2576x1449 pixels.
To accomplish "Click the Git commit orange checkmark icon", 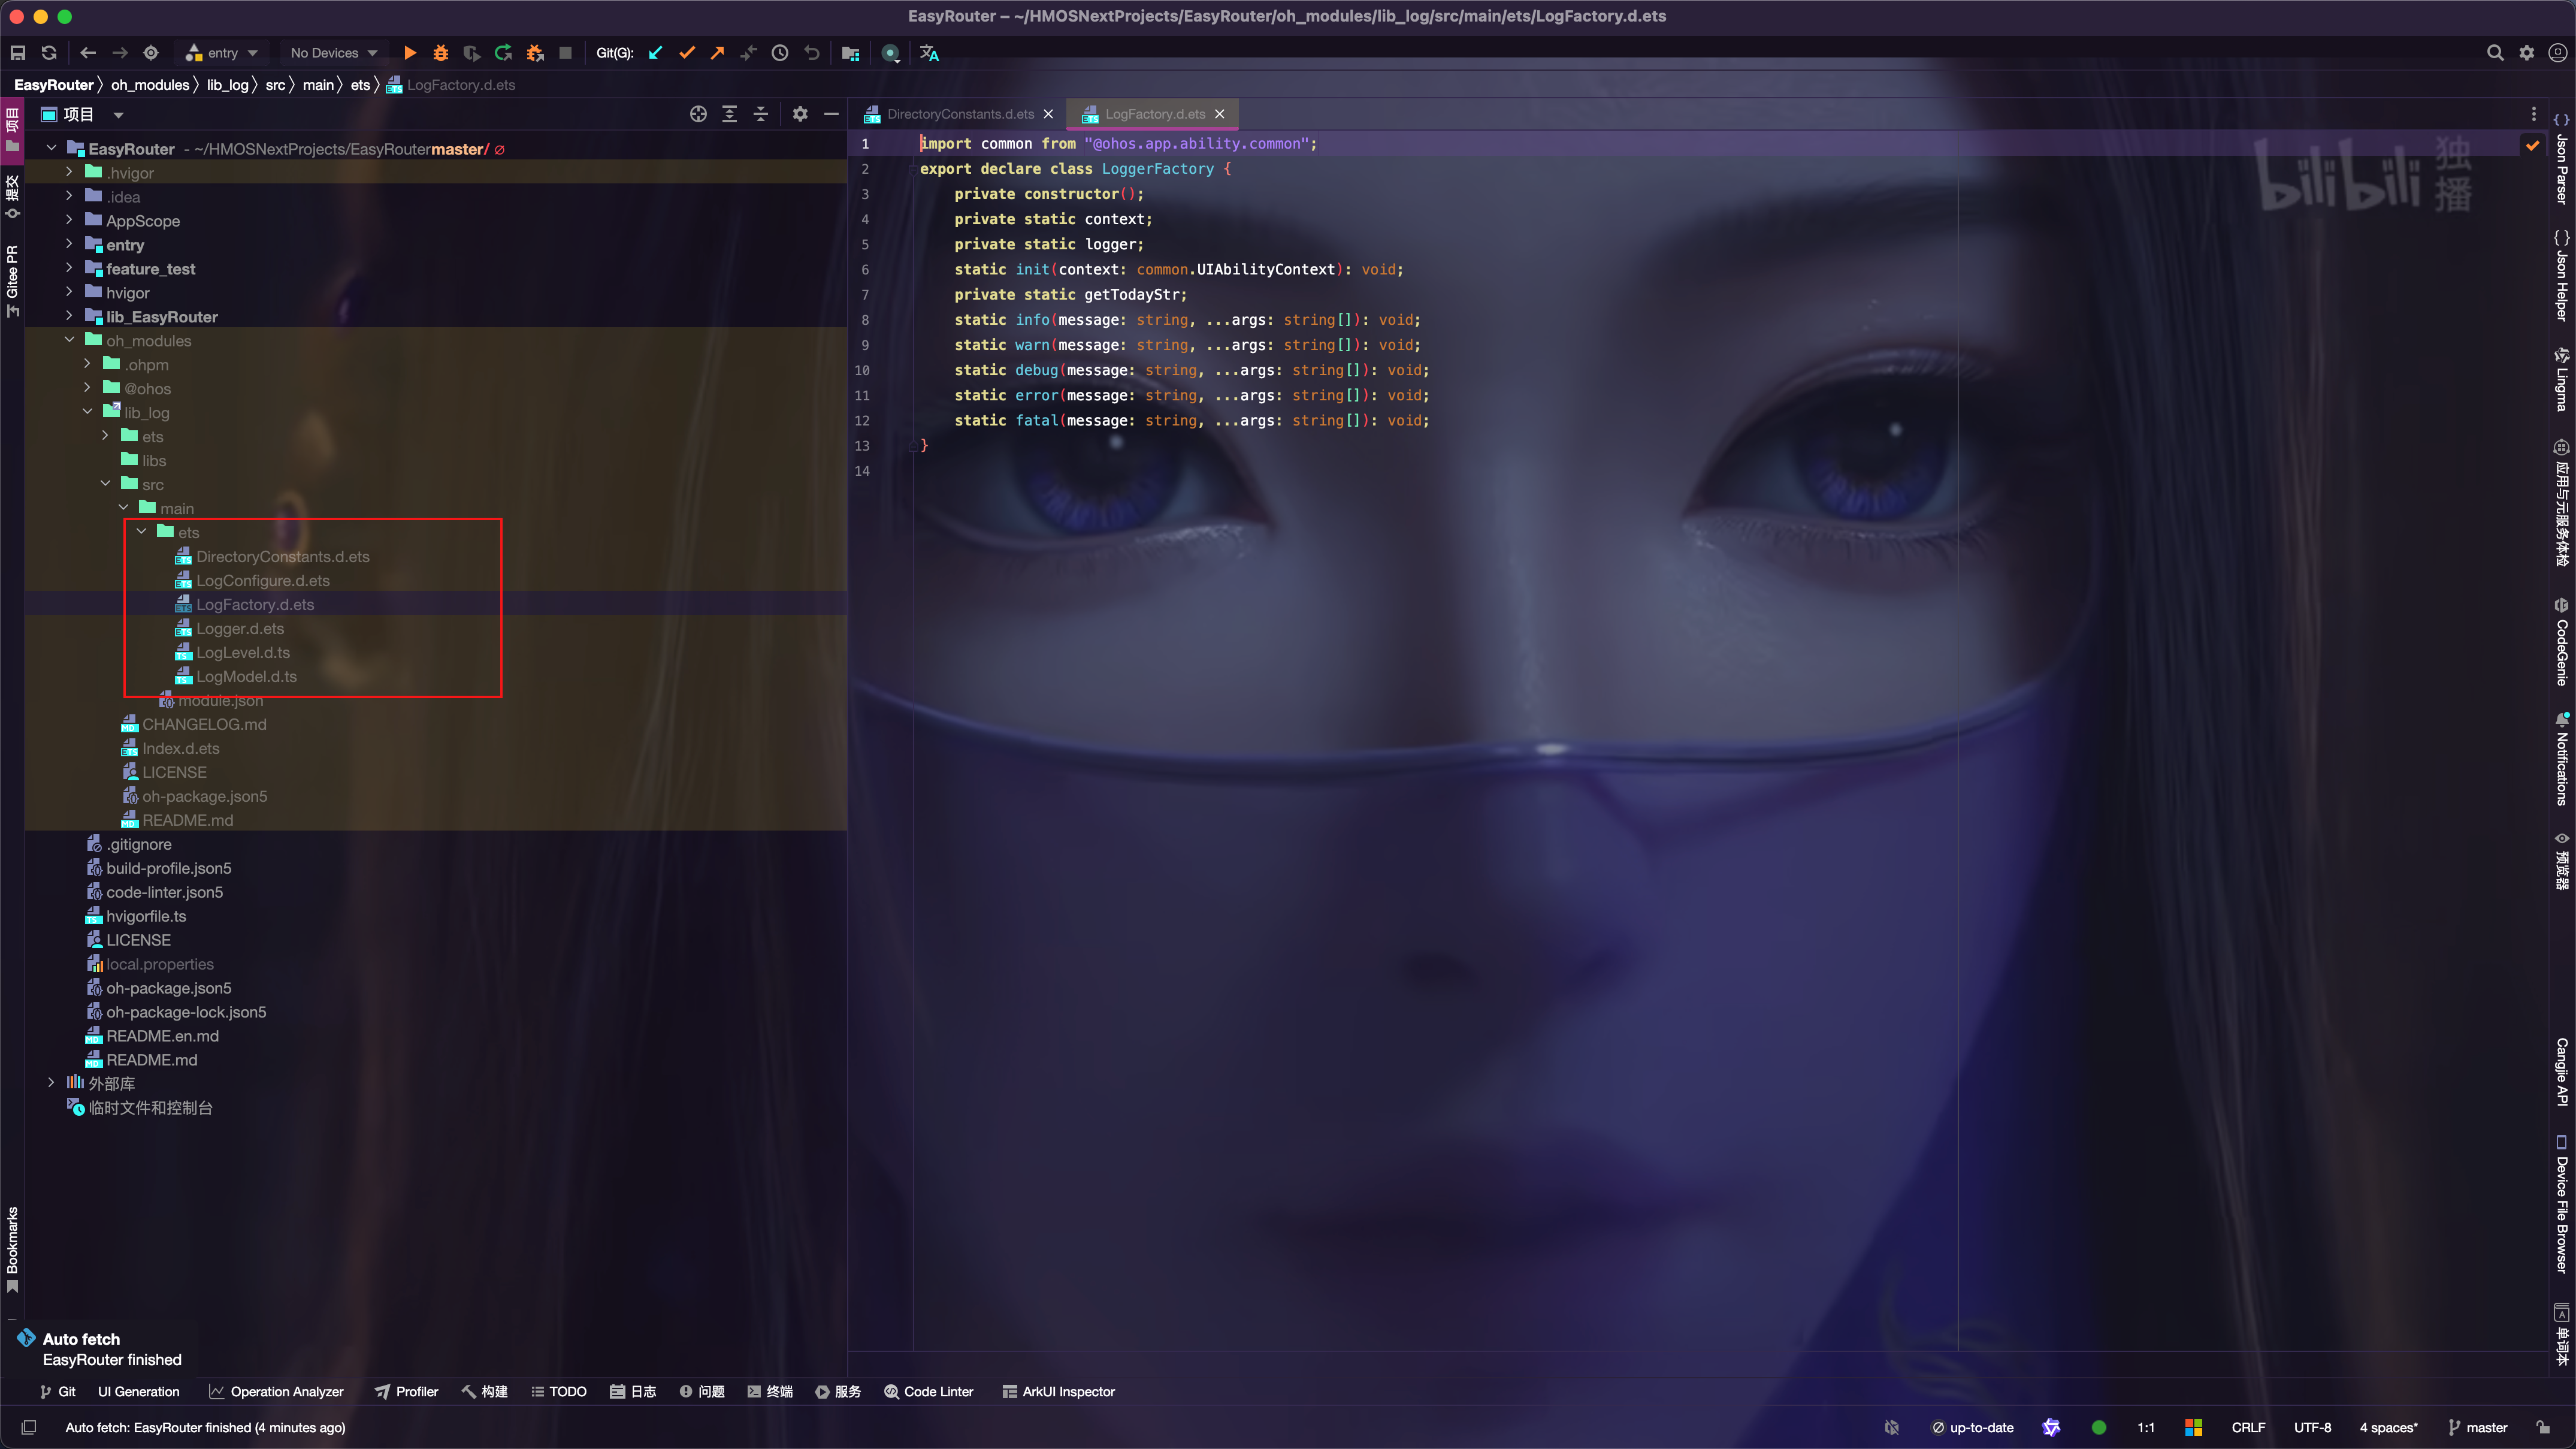I will point(686,53).
